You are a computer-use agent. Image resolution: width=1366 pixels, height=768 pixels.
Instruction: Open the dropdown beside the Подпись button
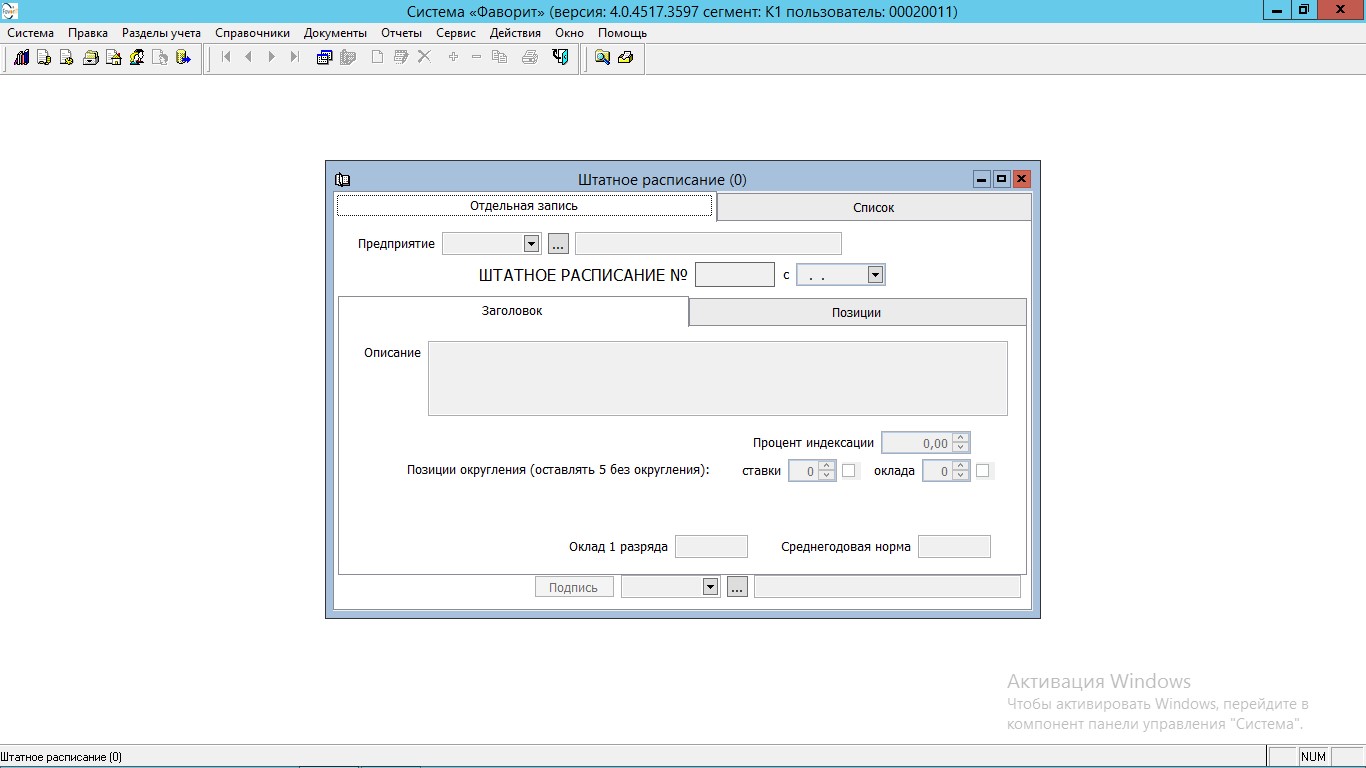tap(710, 587)
